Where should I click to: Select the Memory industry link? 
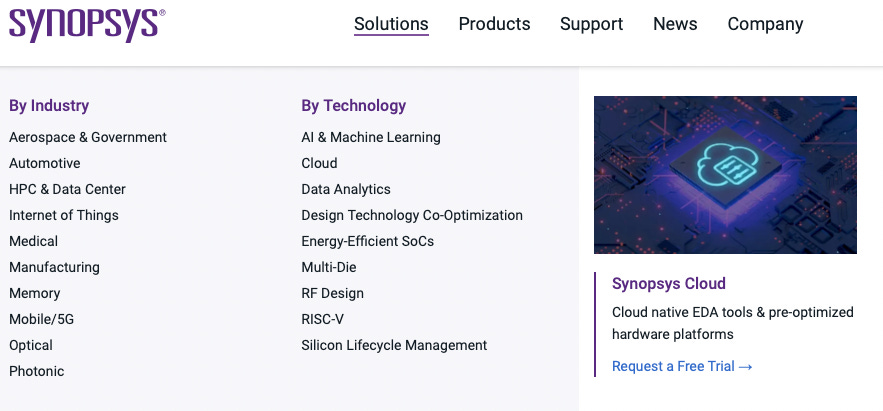[x=34, y=293]
